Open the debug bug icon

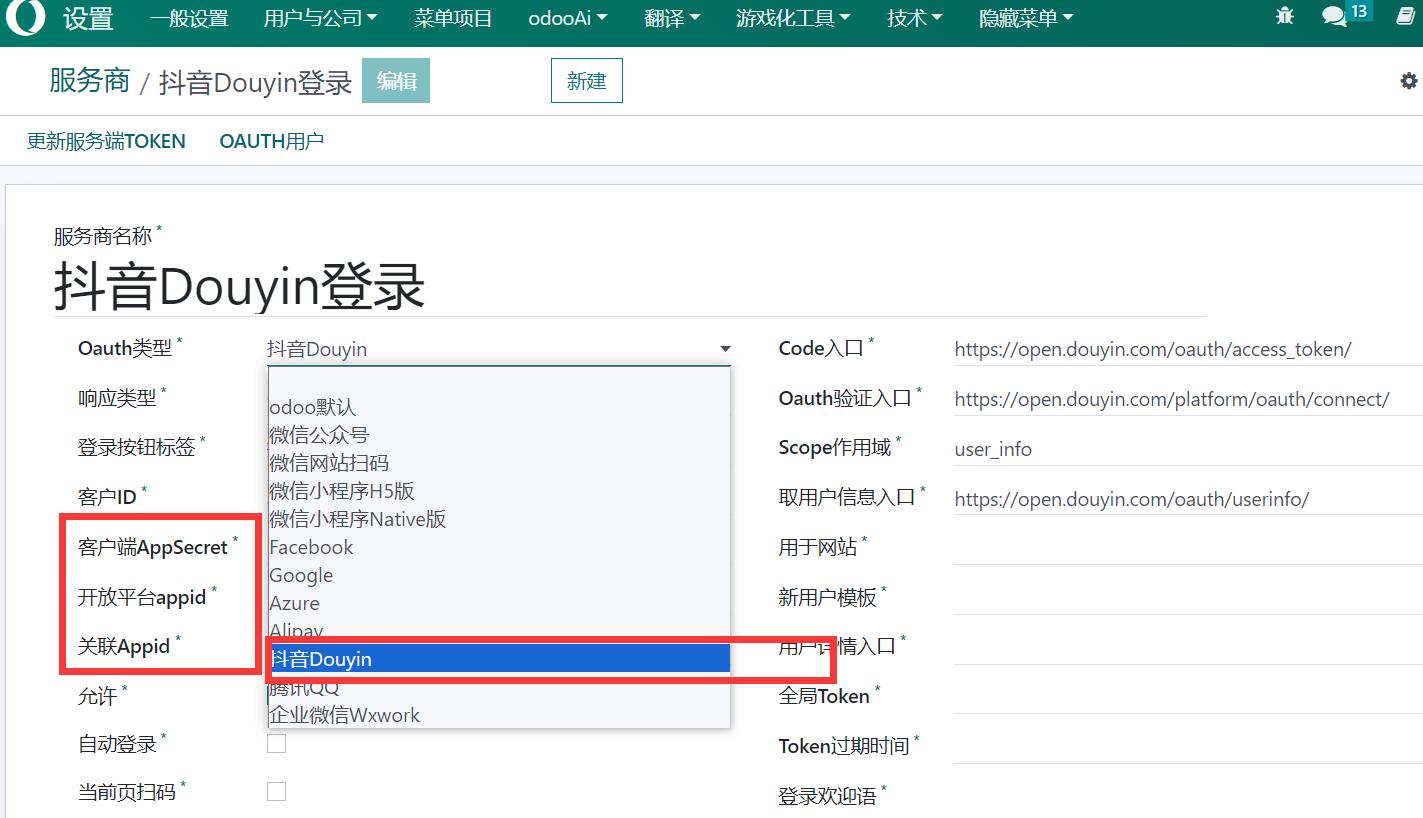pyautogui.click(x=1285, y=16)
